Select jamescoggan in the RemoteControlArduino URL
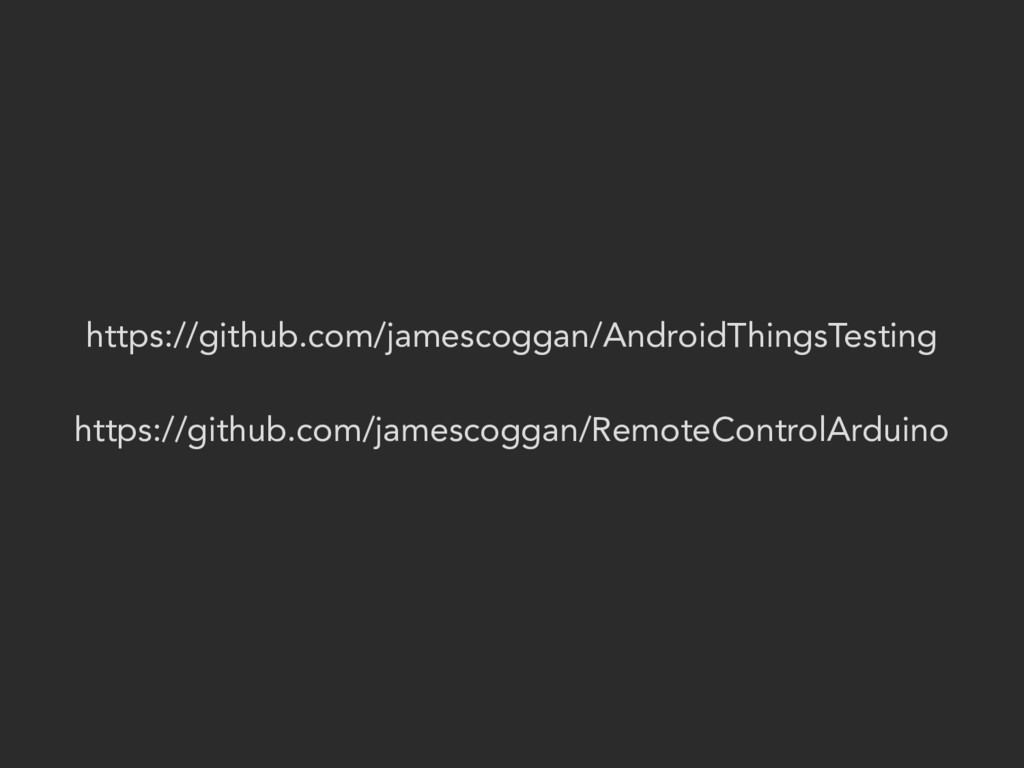 coord(475,431)
